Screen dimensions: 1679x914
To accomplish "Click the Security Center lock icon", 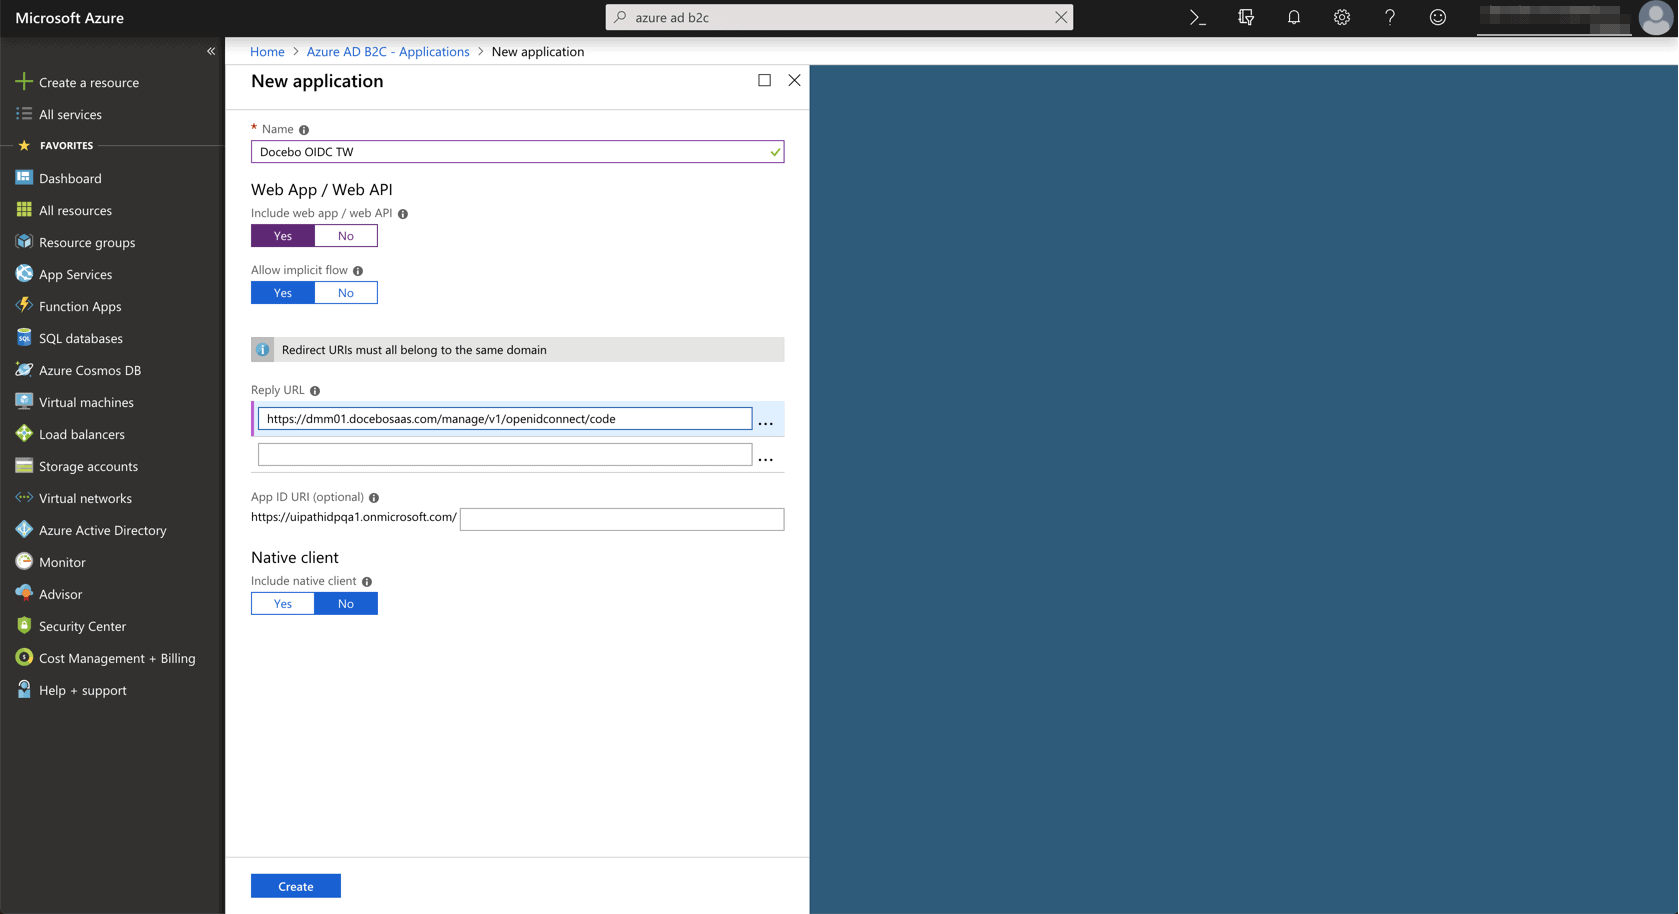I will [24, 626].
